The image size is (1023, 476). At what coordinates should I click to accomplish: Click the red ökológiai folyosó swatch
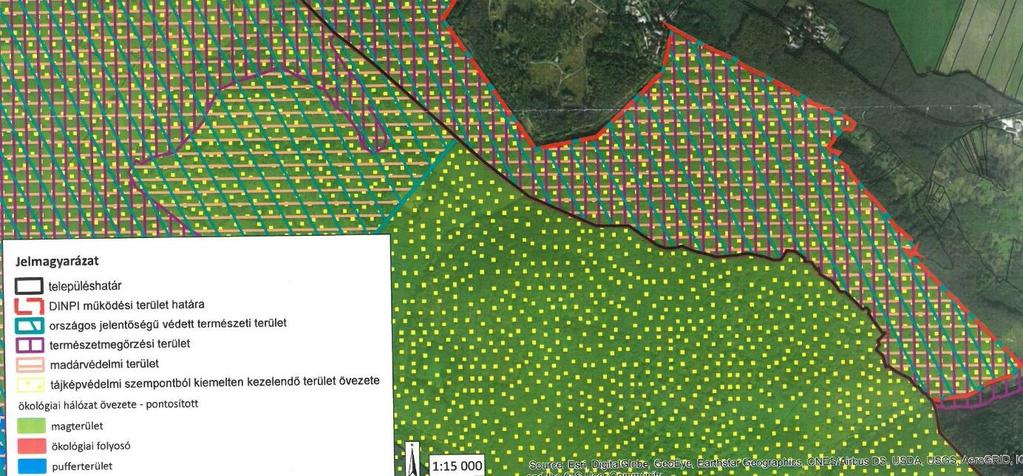point(29,447)
